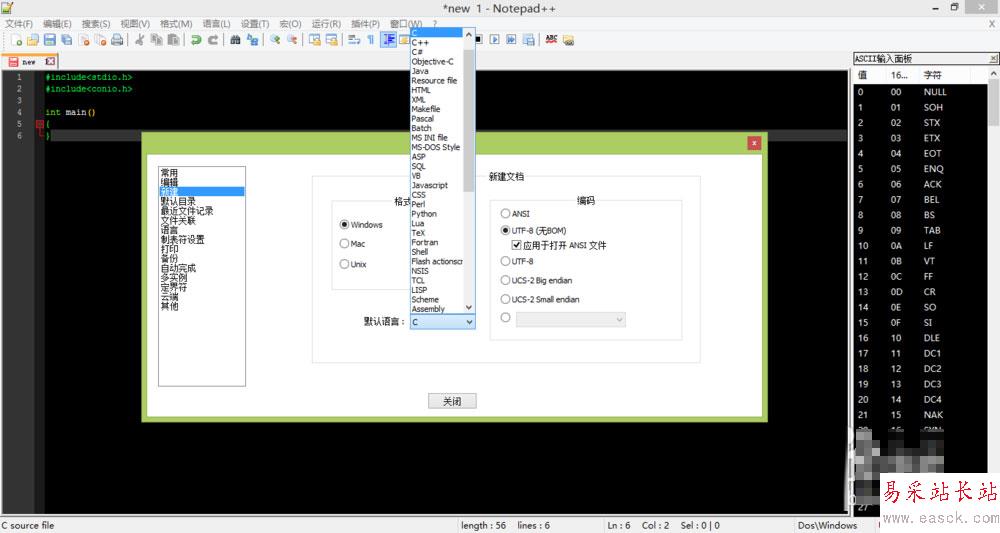Select the Unix format radio button
The width and height of the screenshot is (1000, 533).
[344, 264]
